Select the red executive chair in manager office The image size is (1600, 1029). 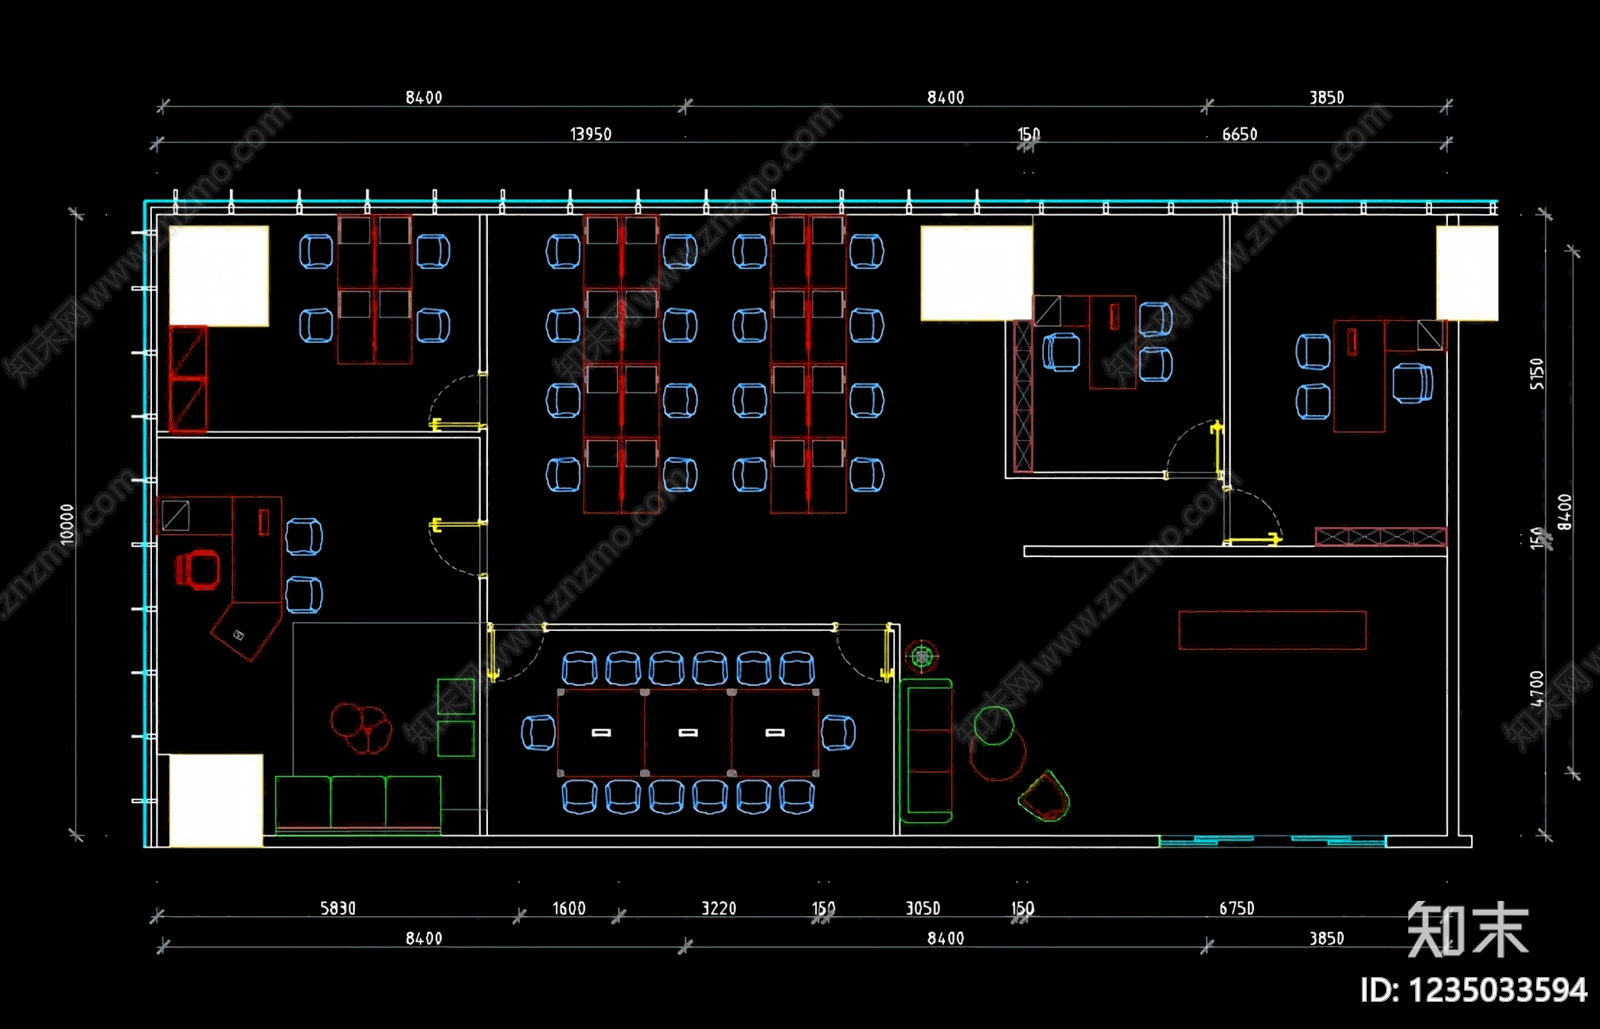click(x=198, y=570)
